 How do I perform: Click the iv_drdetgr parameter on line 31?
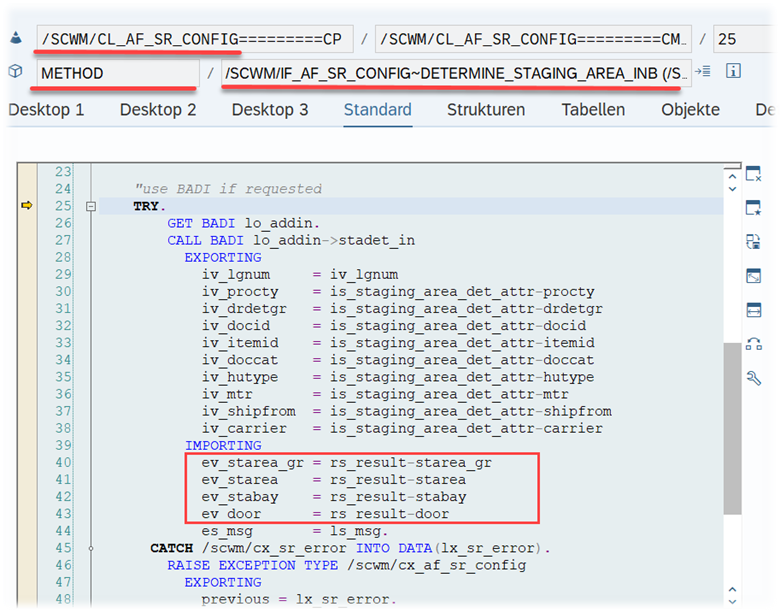click(x=244, y=308)
